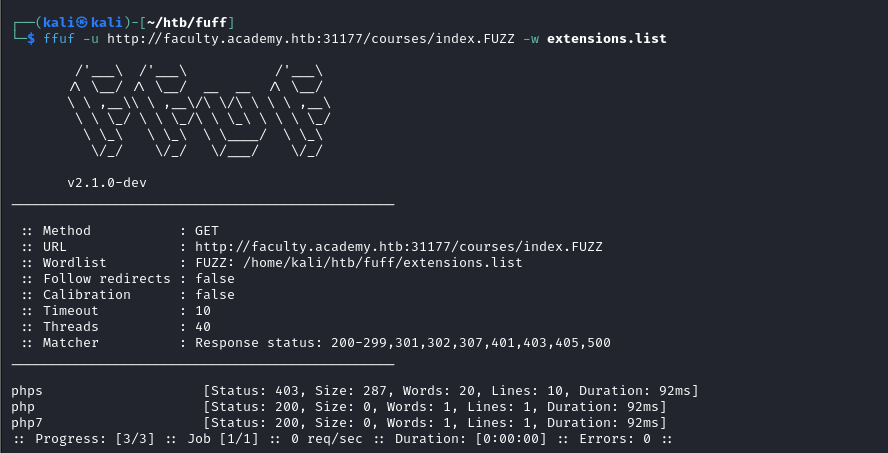Click the Follow redirects false value
Image resolution: width=888 pixels, height=453 pixels.
coord(215,278)
